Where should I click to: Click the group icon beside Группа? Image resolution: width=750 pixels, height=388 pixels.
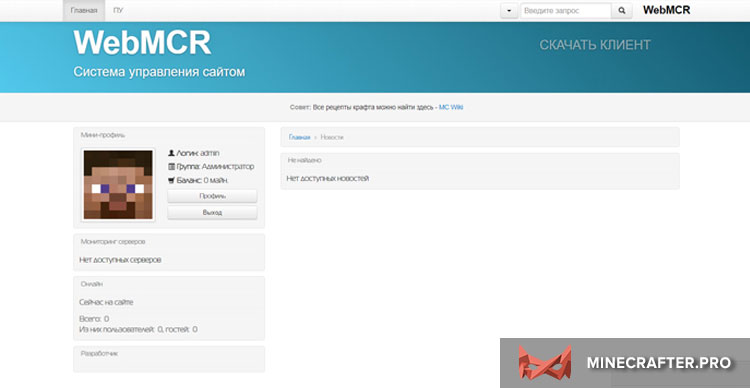[x=171, y=166]
